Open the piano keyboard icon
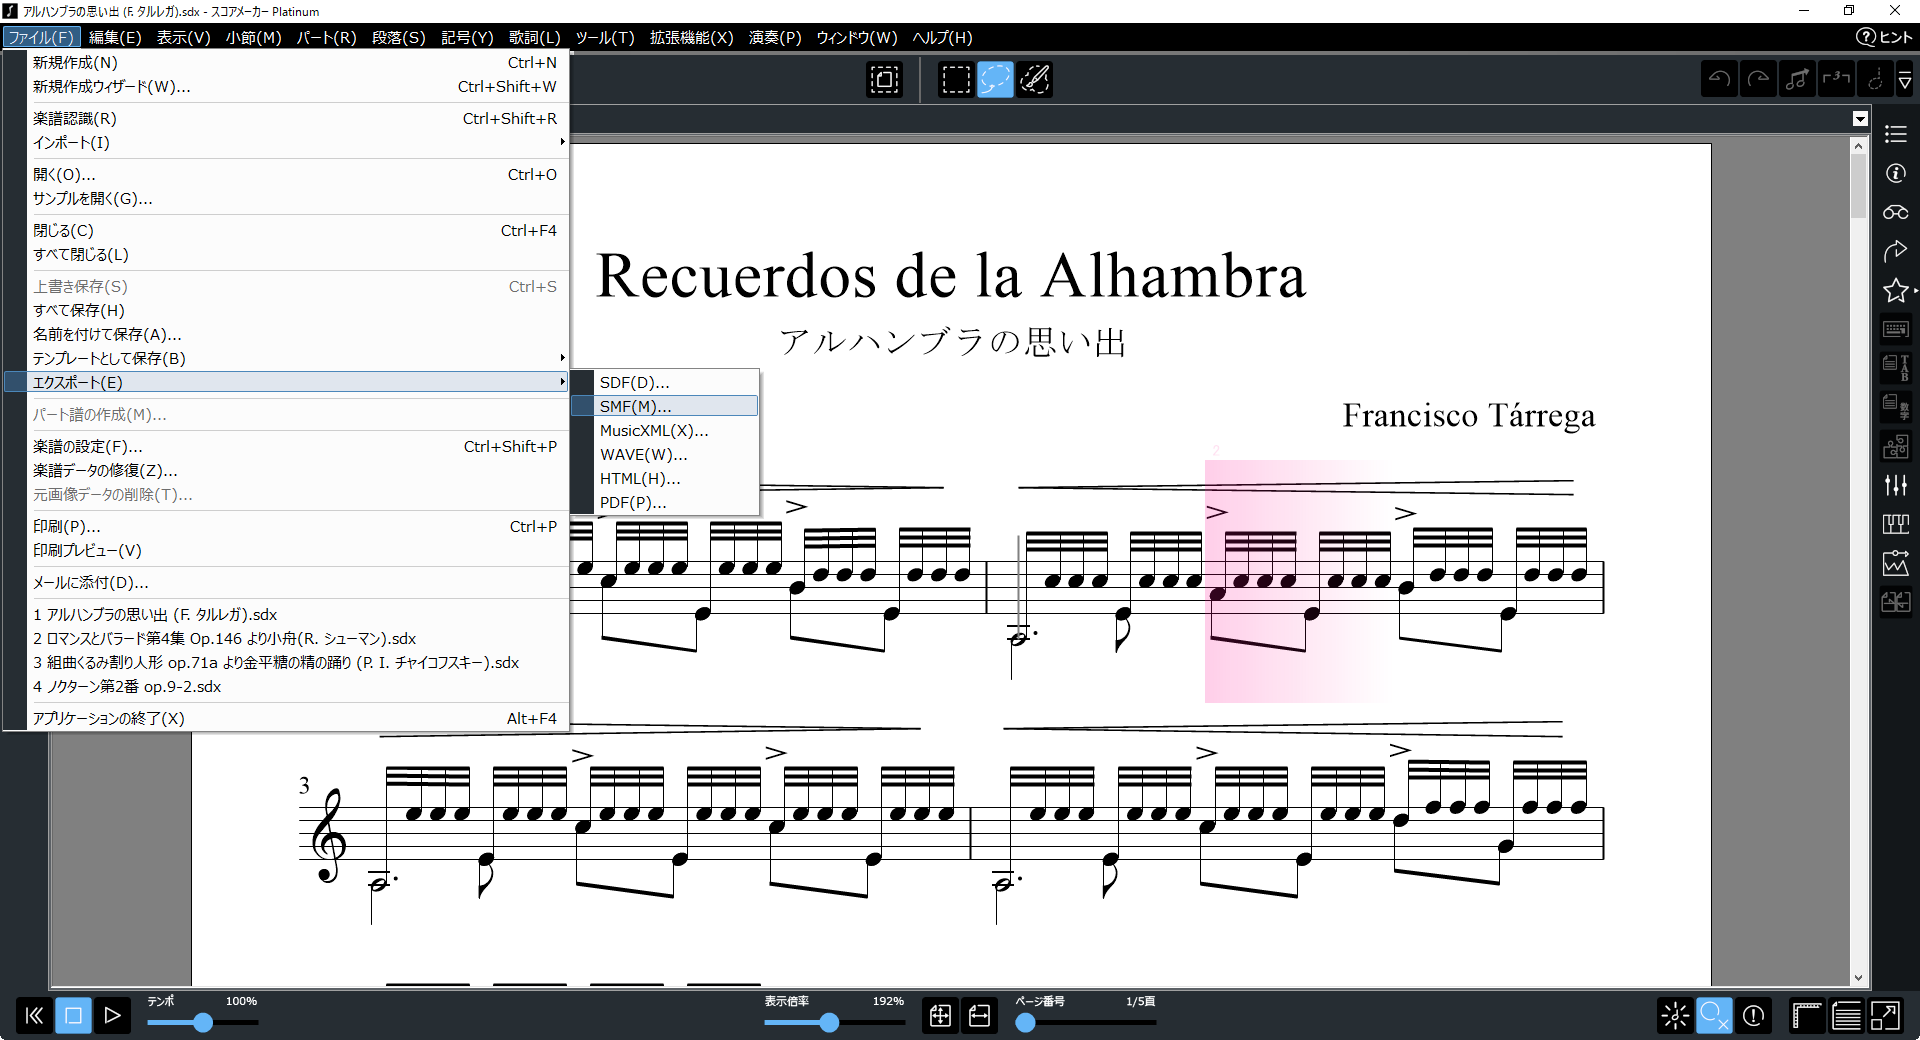This screenshot has width=1920, height=1040. [1895, 524]
